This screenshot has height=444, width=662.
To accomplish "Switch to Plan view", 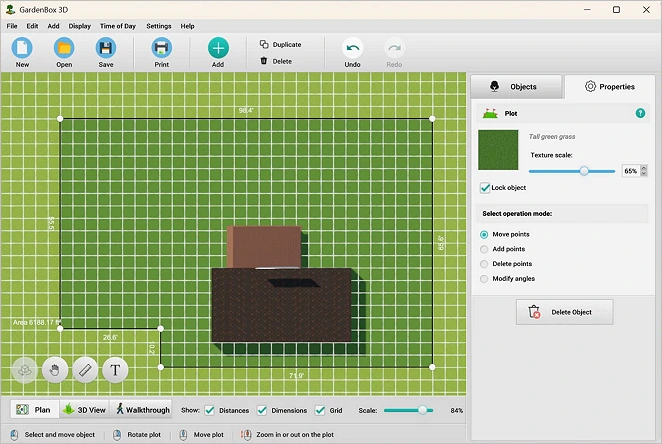I will pyautogui.click(x=35, y=410).
